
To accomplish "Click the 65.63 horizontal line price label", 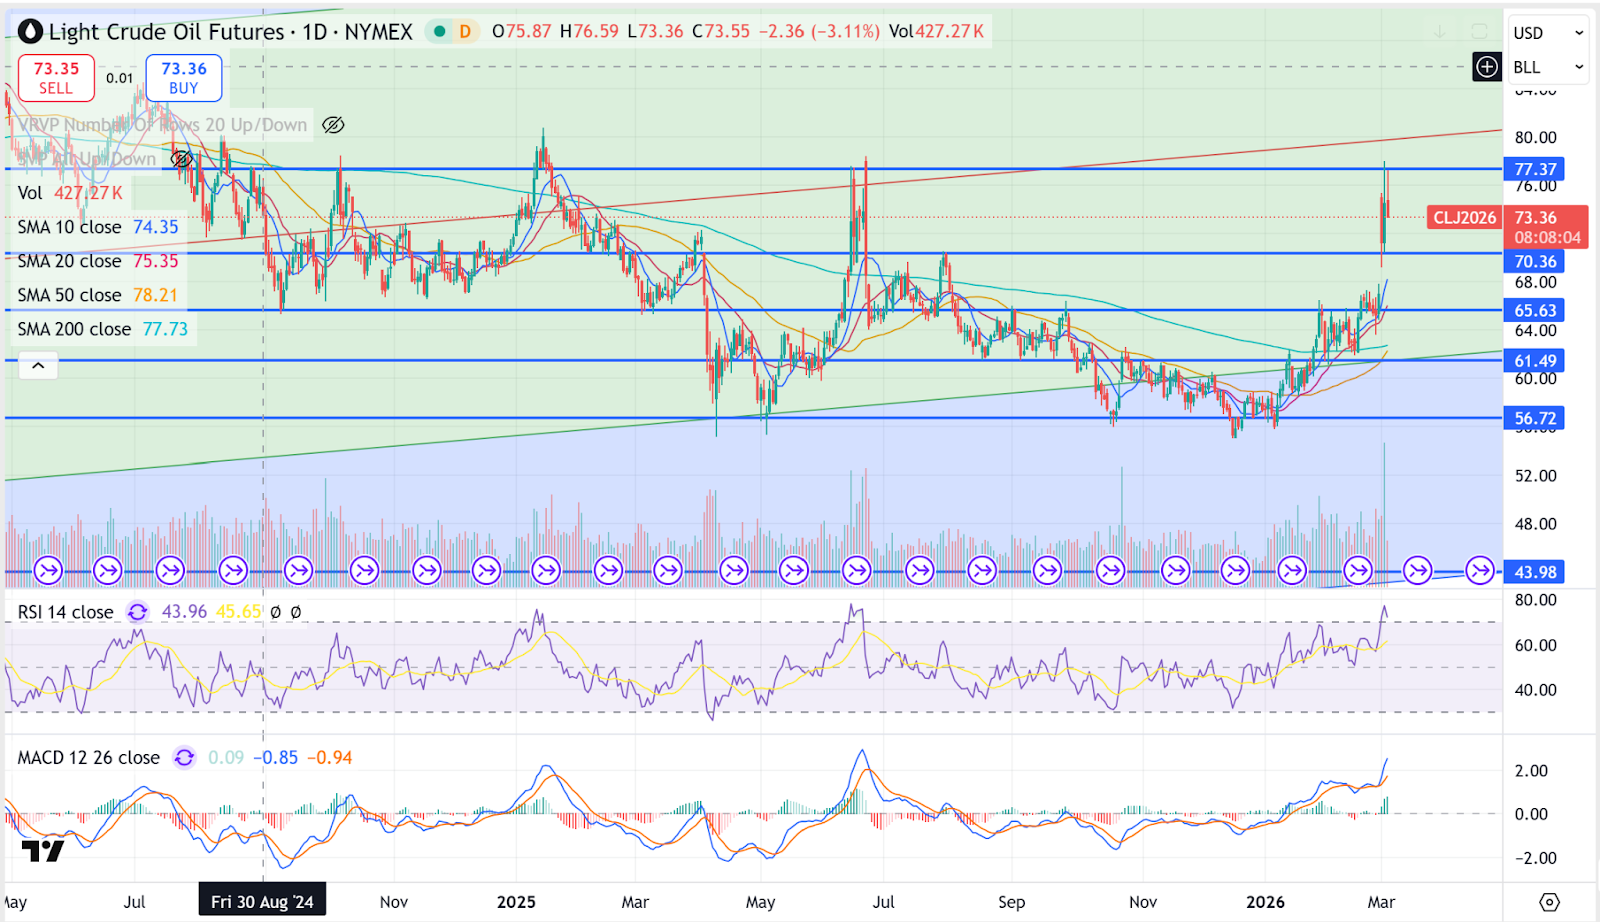I will pyautogui.click(x=1535, y=311).
